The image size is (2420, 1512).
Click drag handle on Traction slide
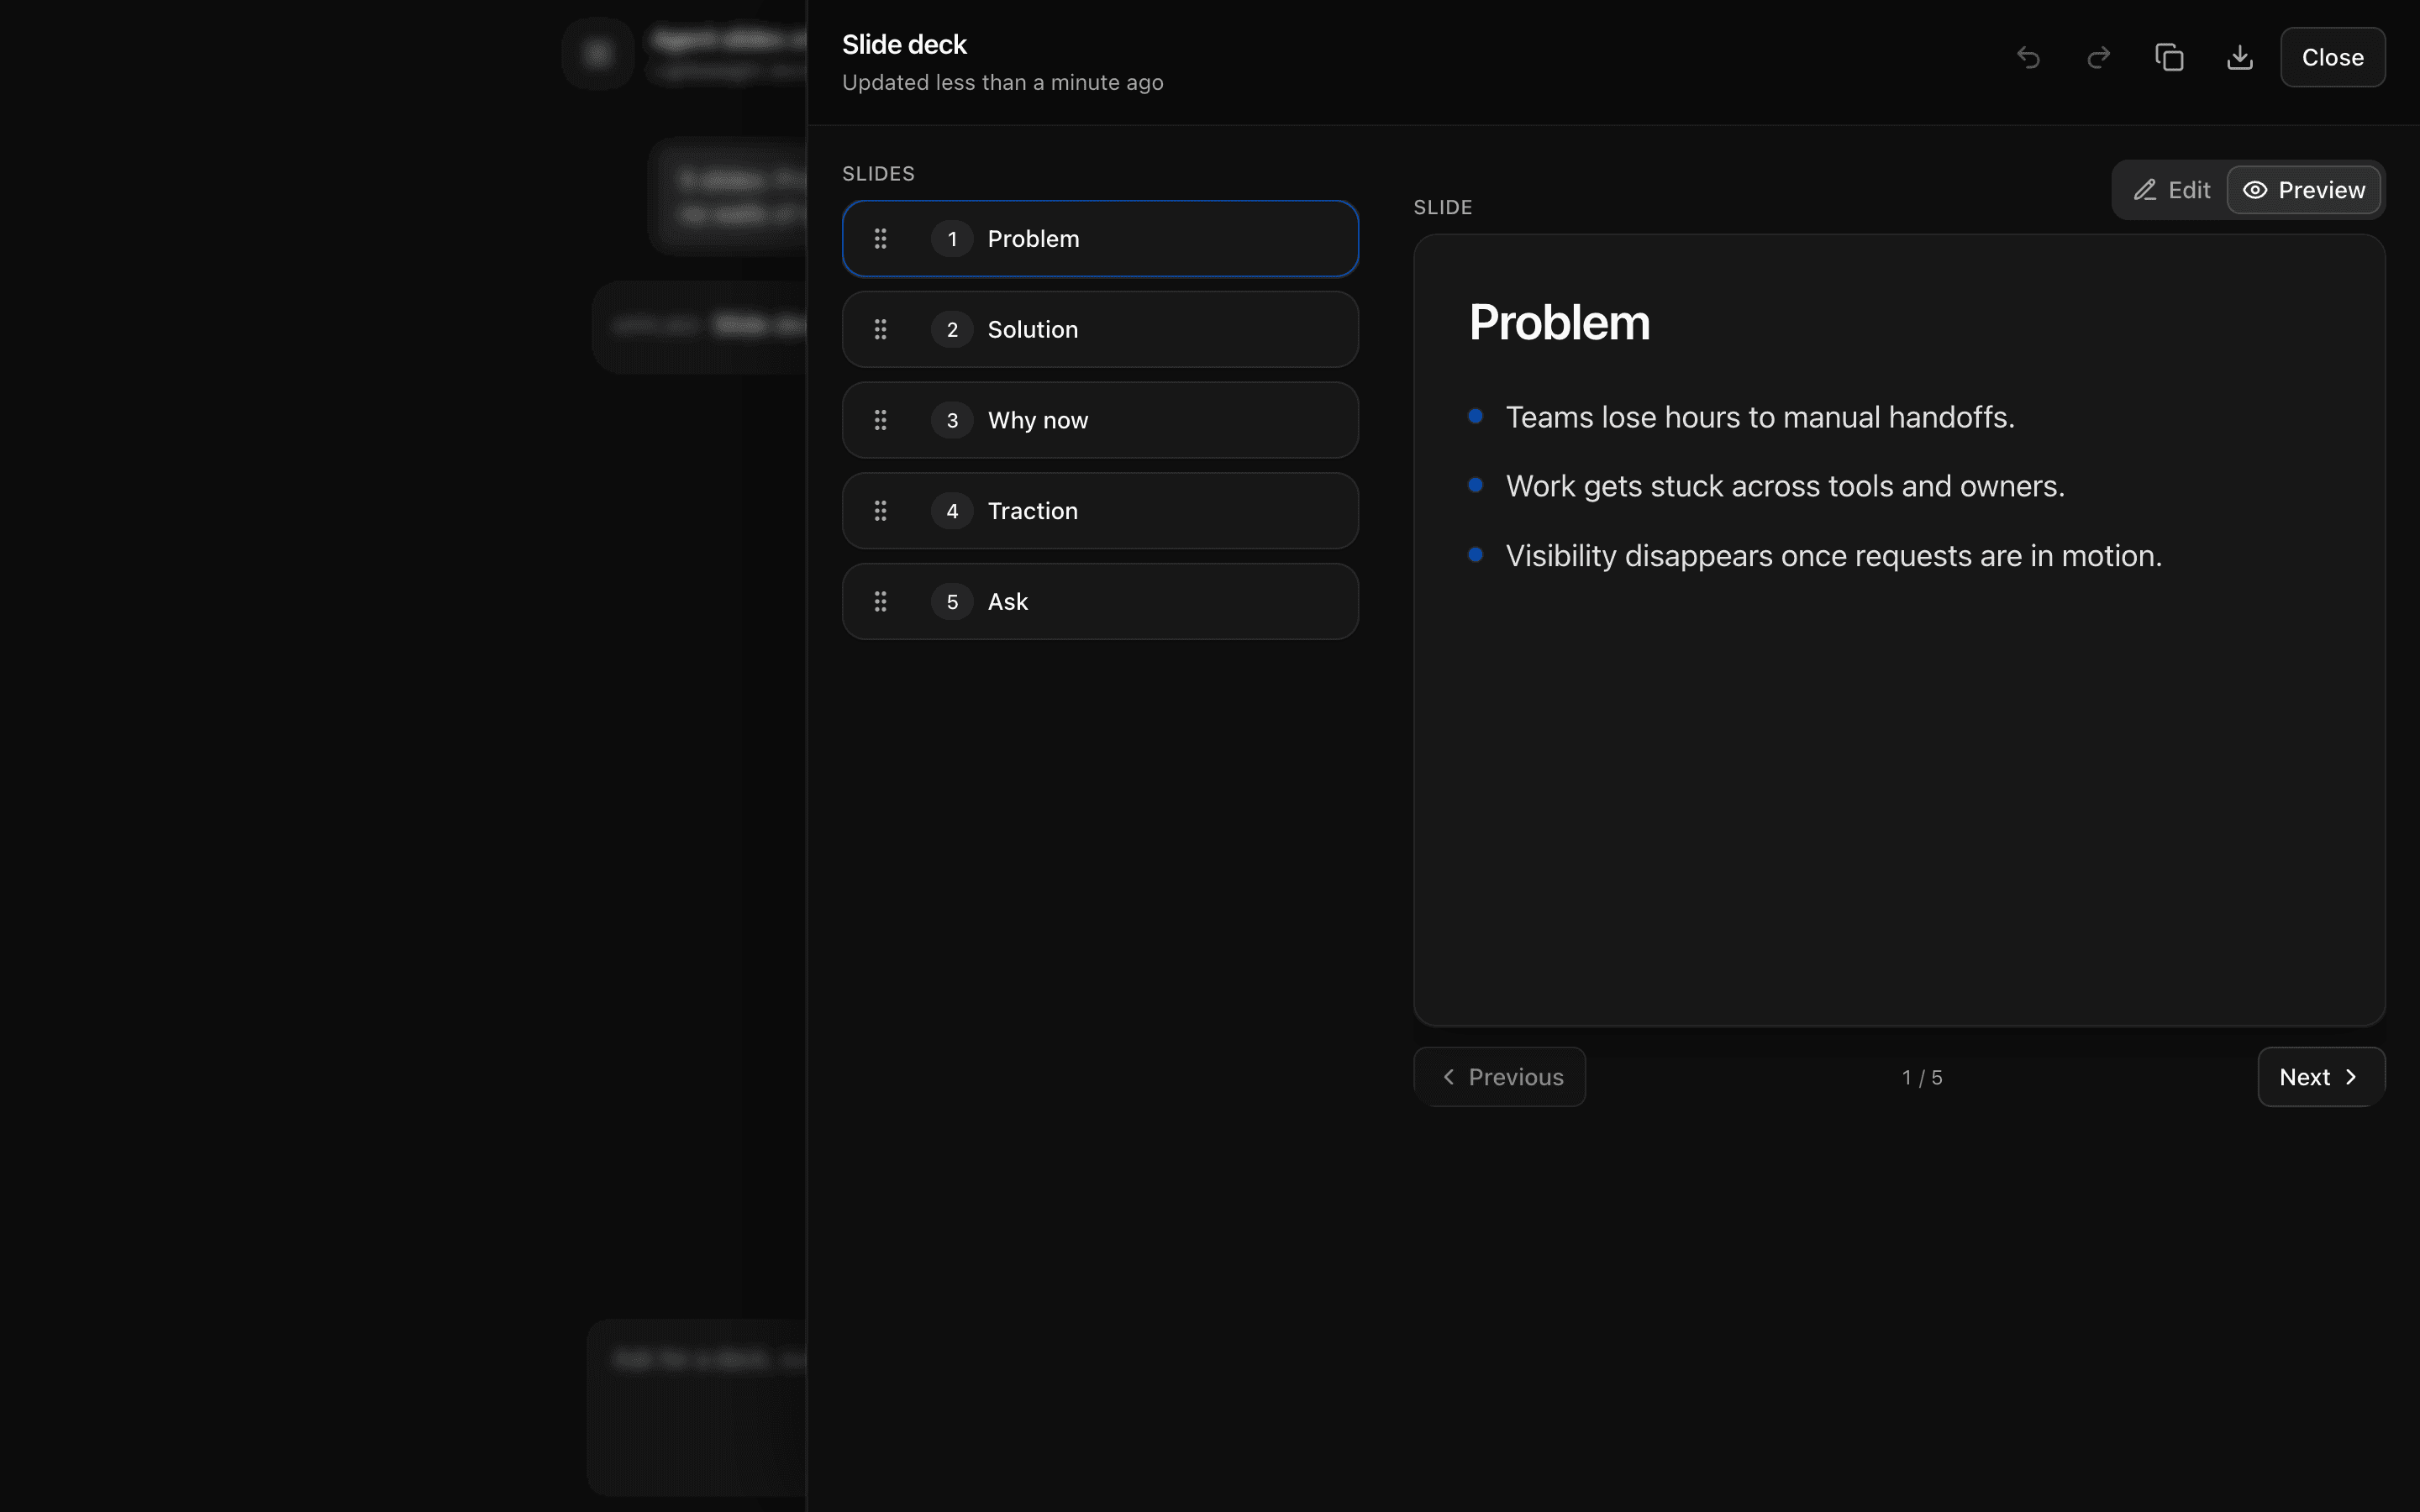click(x=880, y=511)
